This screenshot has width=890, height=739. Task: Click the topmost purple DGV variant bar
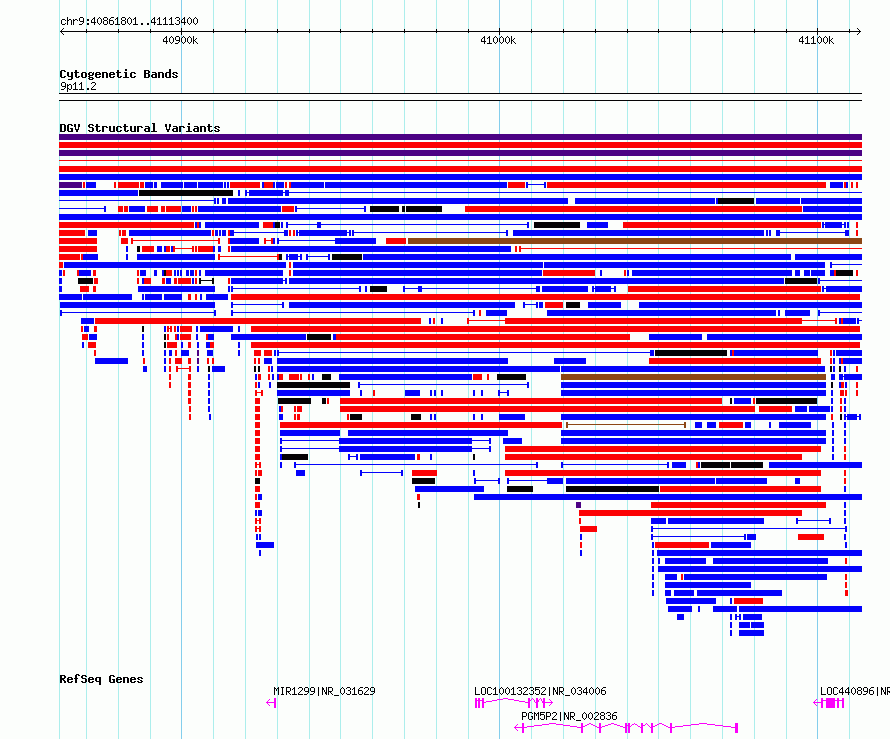coord(460,137)
